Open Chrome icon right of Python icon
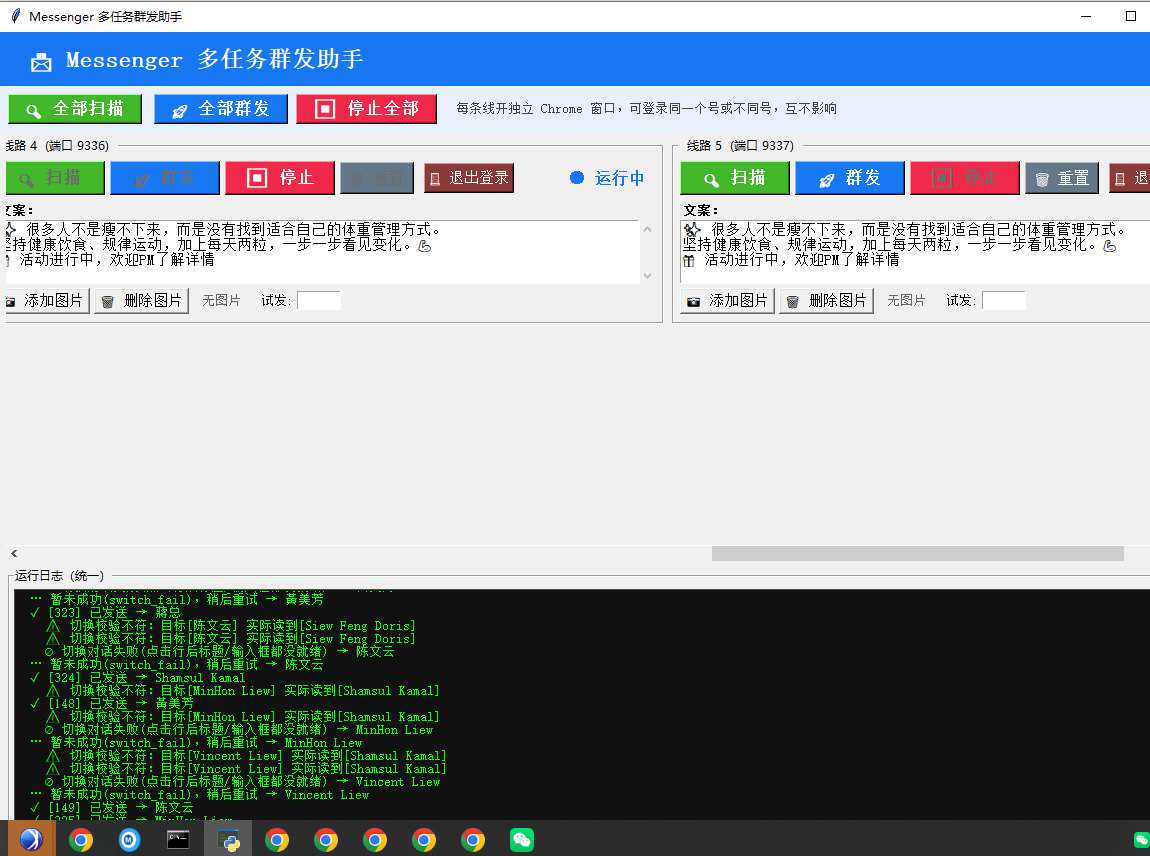Image resolution: width=1150 pixels, height=856 pixels. tap(276, 840)
